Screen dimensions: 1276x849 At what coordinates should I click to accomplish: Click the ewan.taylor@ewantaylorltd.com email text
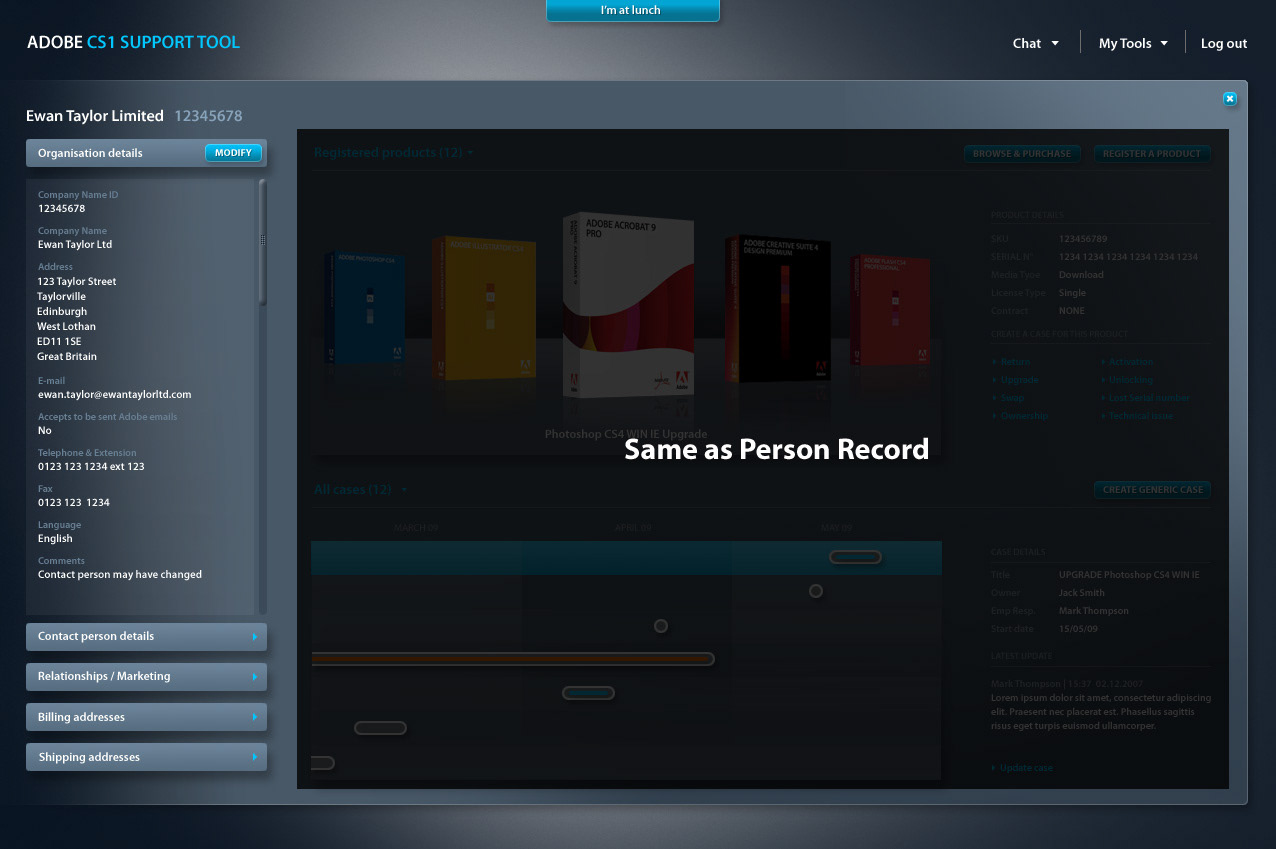pos(114,395)
